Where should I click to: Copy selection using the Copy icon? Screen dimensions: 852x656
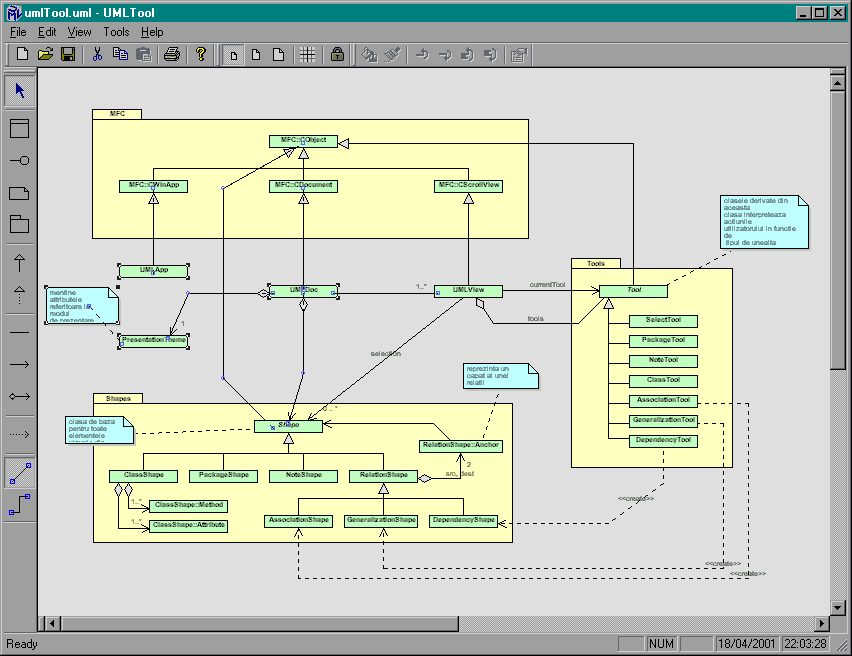120,54
